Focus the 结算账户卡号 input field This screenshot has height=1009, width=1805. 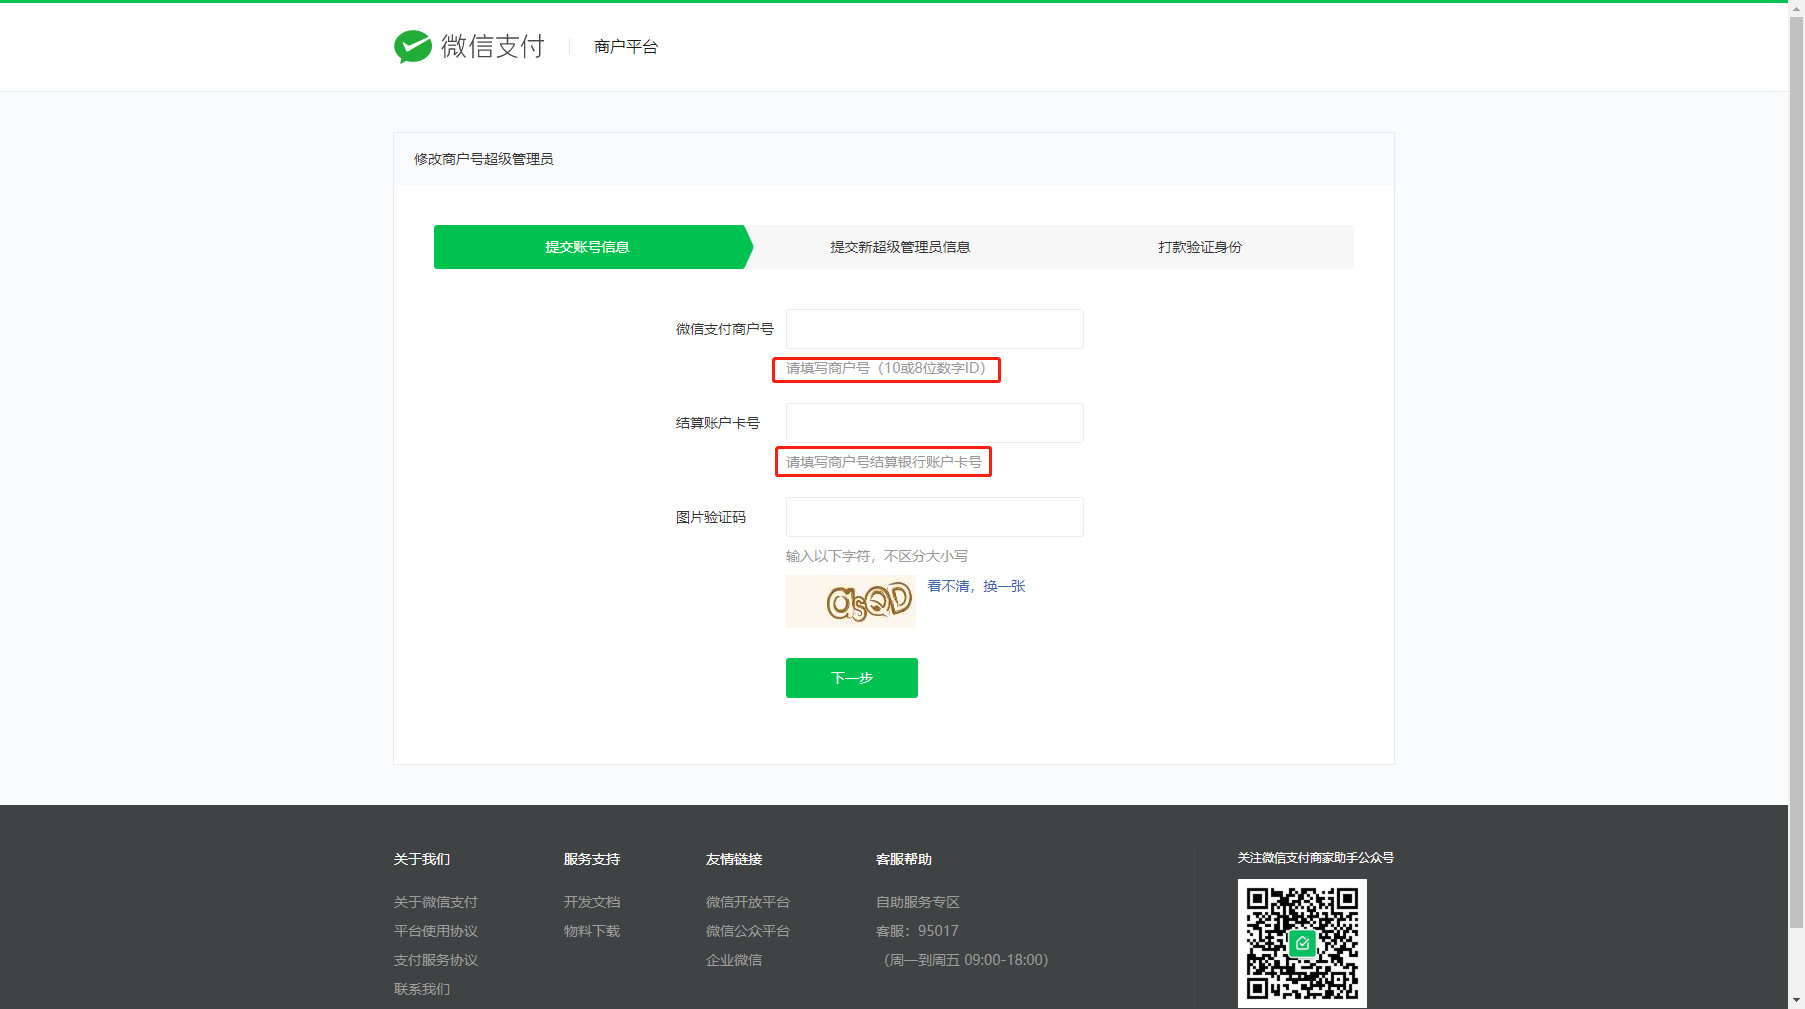pyautogui.click(x=934, y=423)
